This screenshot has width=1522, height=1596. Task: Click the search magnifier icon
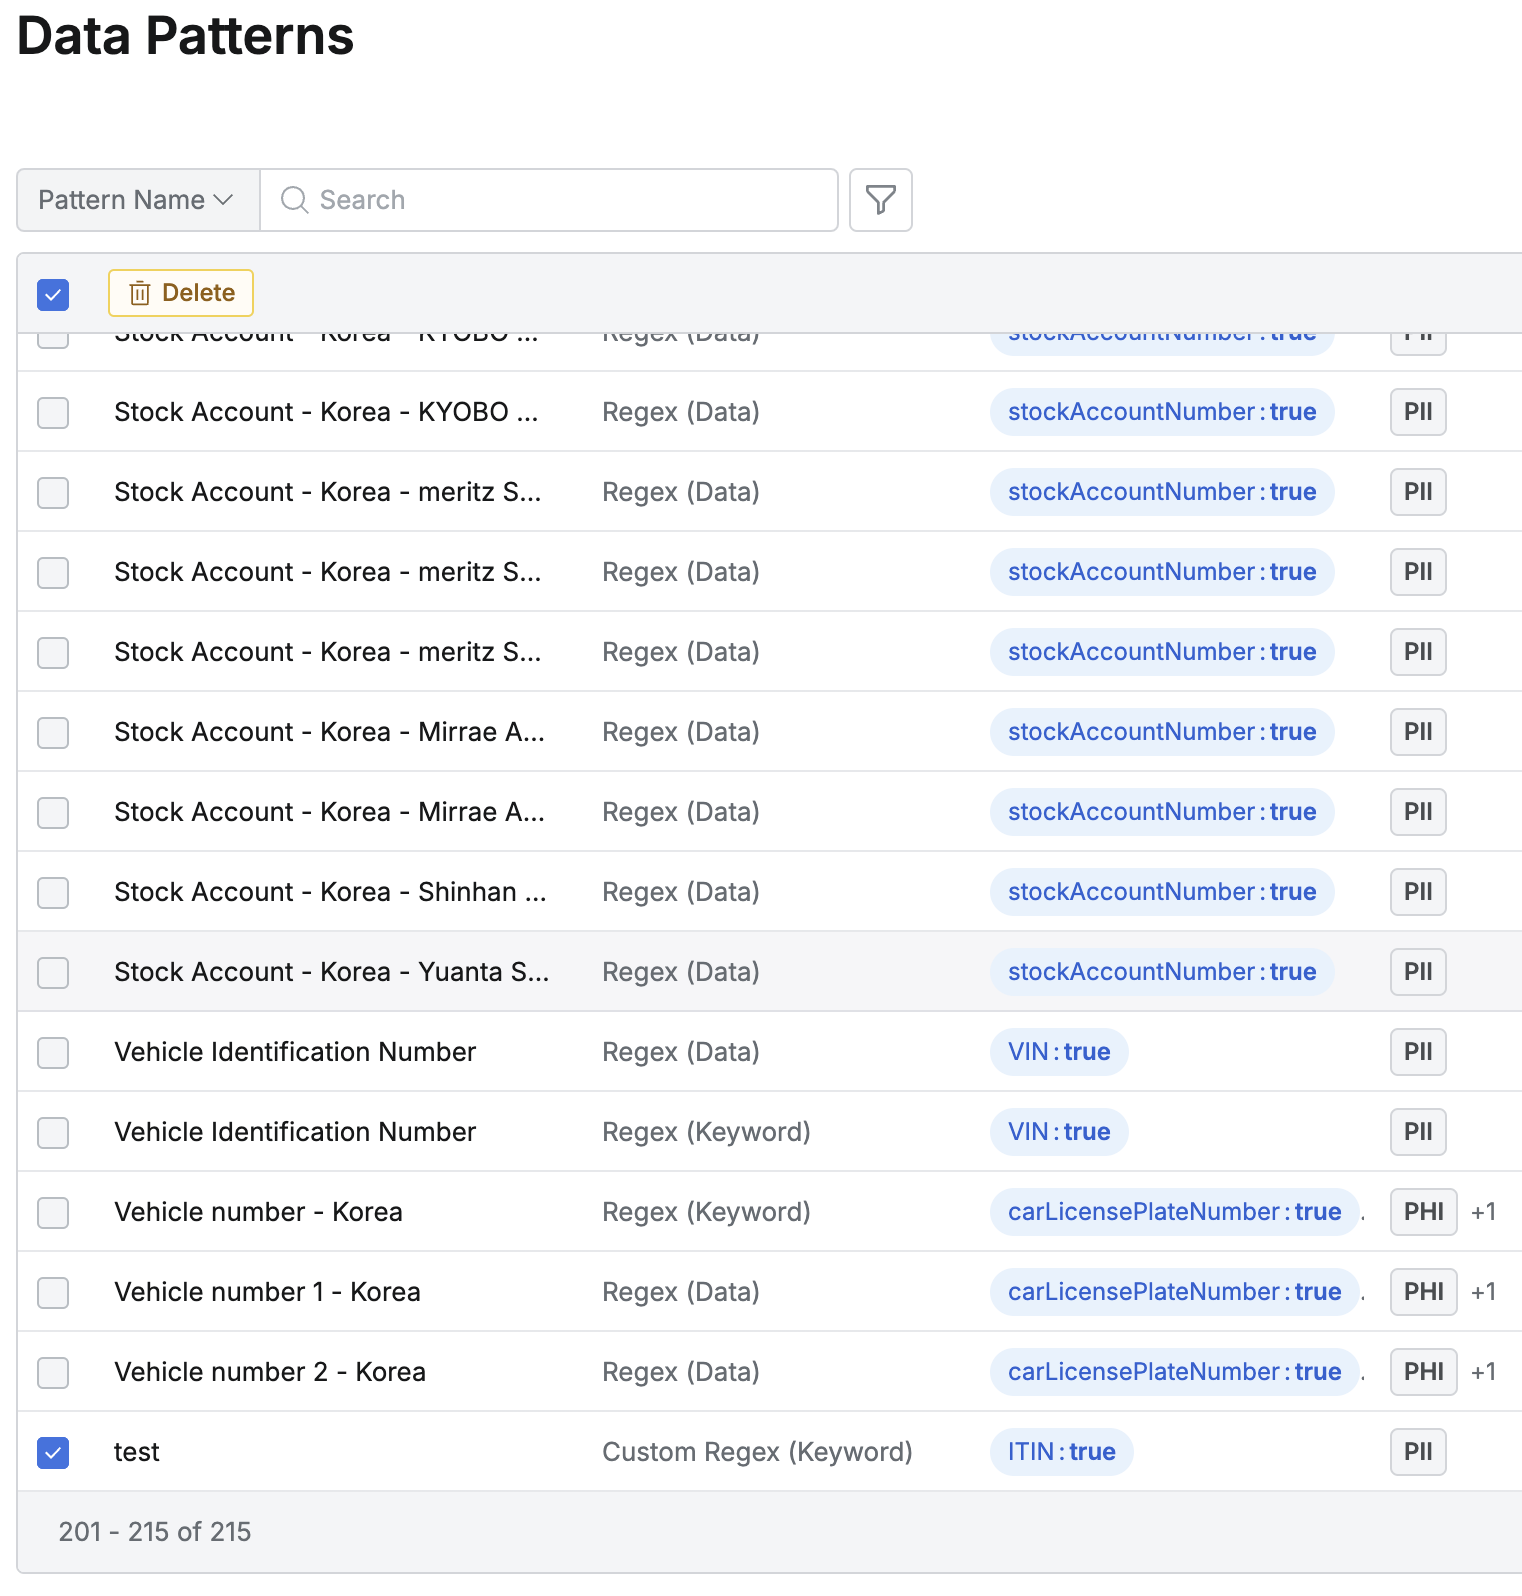[x=294, y=200]
